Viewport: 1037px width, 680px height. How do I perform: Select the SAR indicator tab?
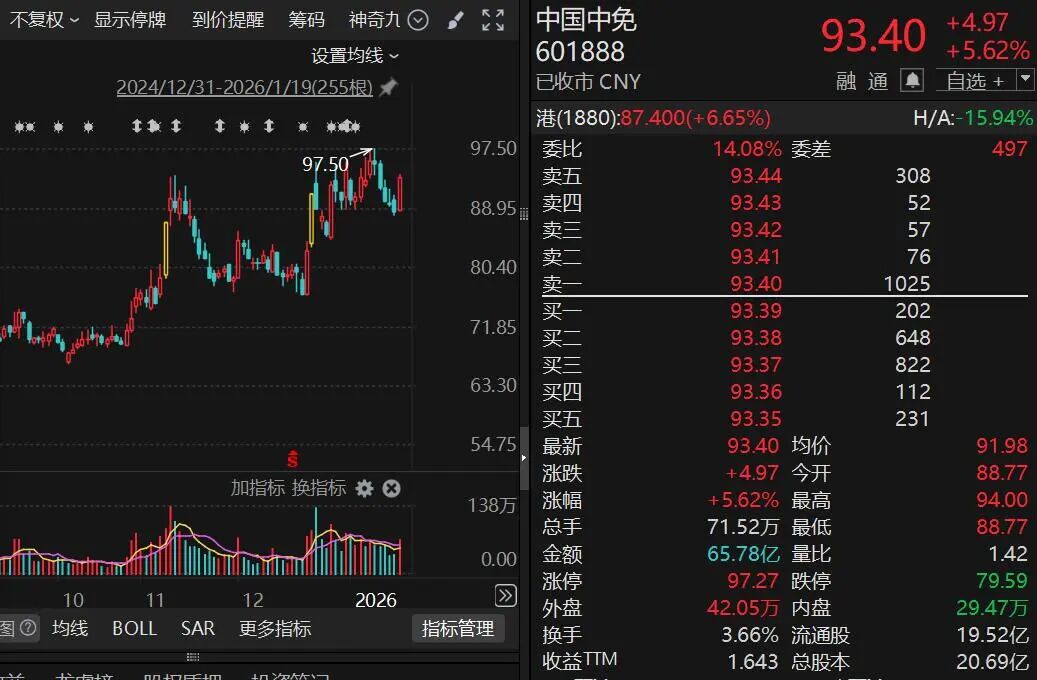tap(198, 628)
